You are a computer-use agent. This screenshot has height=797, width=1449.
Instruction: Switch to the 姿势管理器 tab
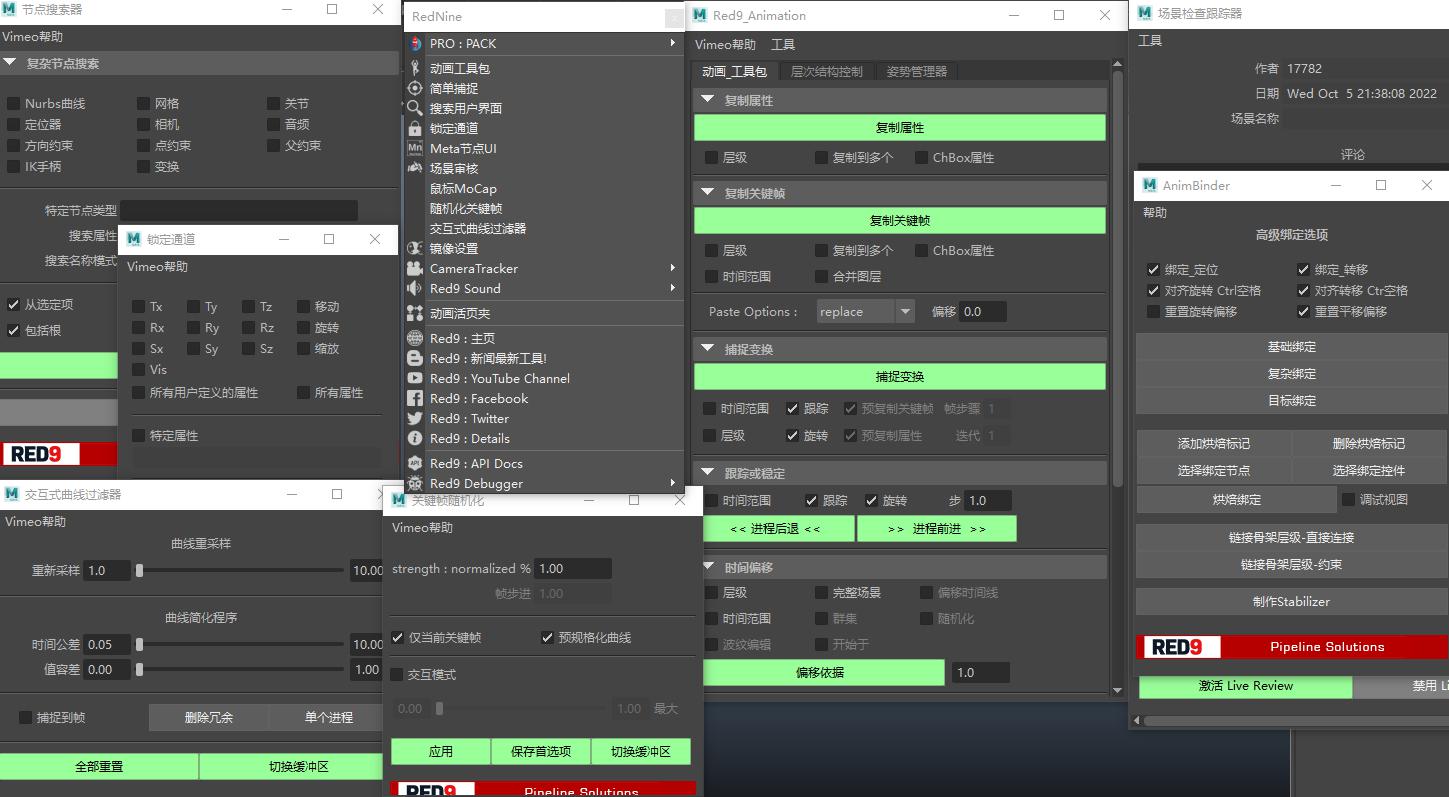click(x=916, y=72)
